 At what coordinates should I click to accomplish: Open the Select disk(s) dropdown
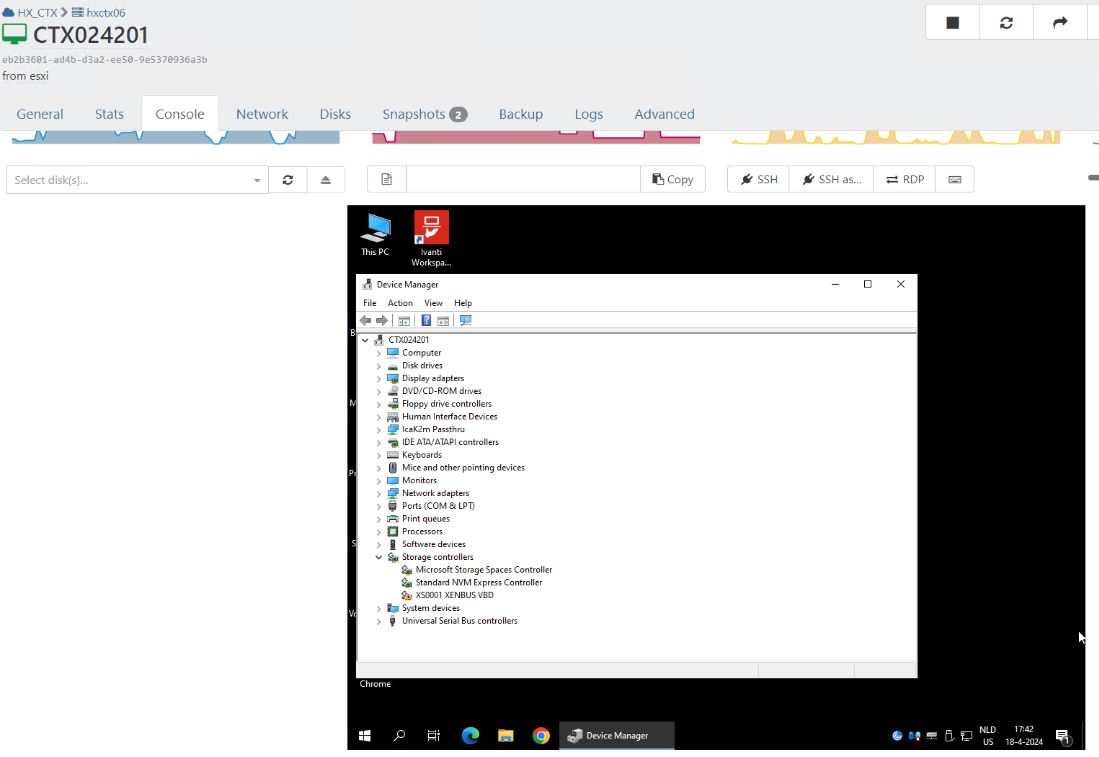pos(136,179)
